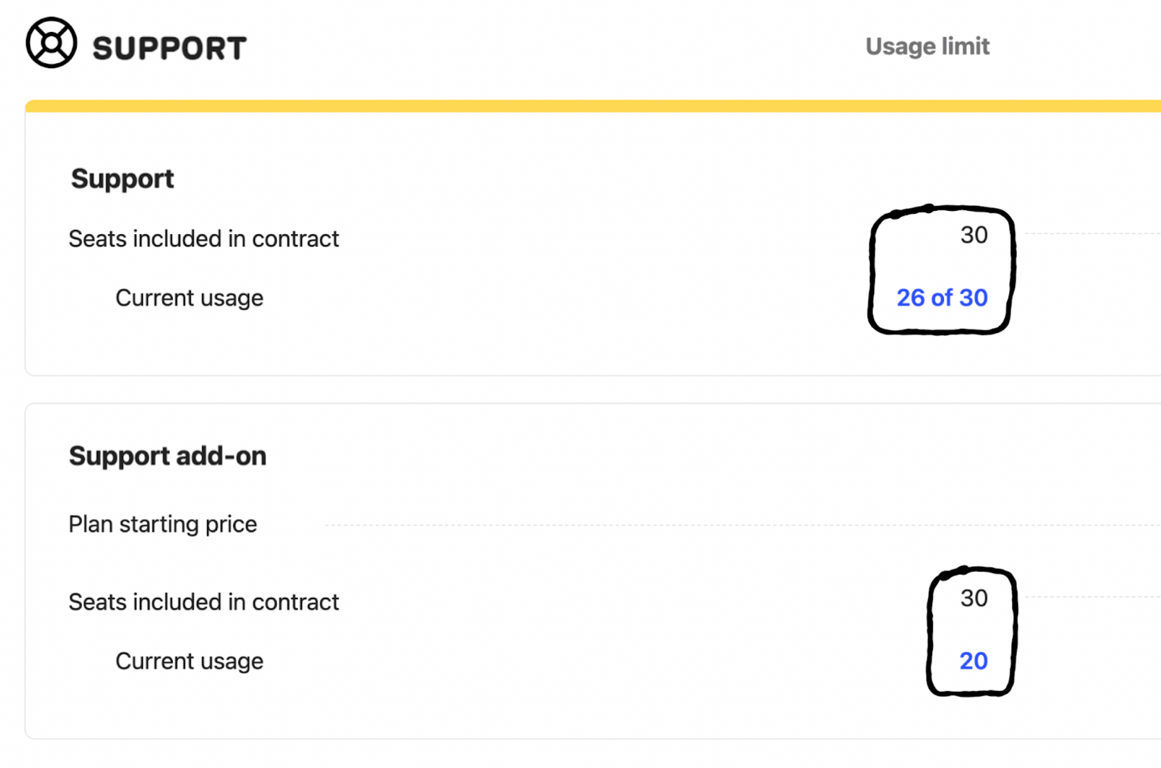Viewport: 1161px width, 768px height.
Task: Select the Support add-on section heading
Action: coord(167,456)
